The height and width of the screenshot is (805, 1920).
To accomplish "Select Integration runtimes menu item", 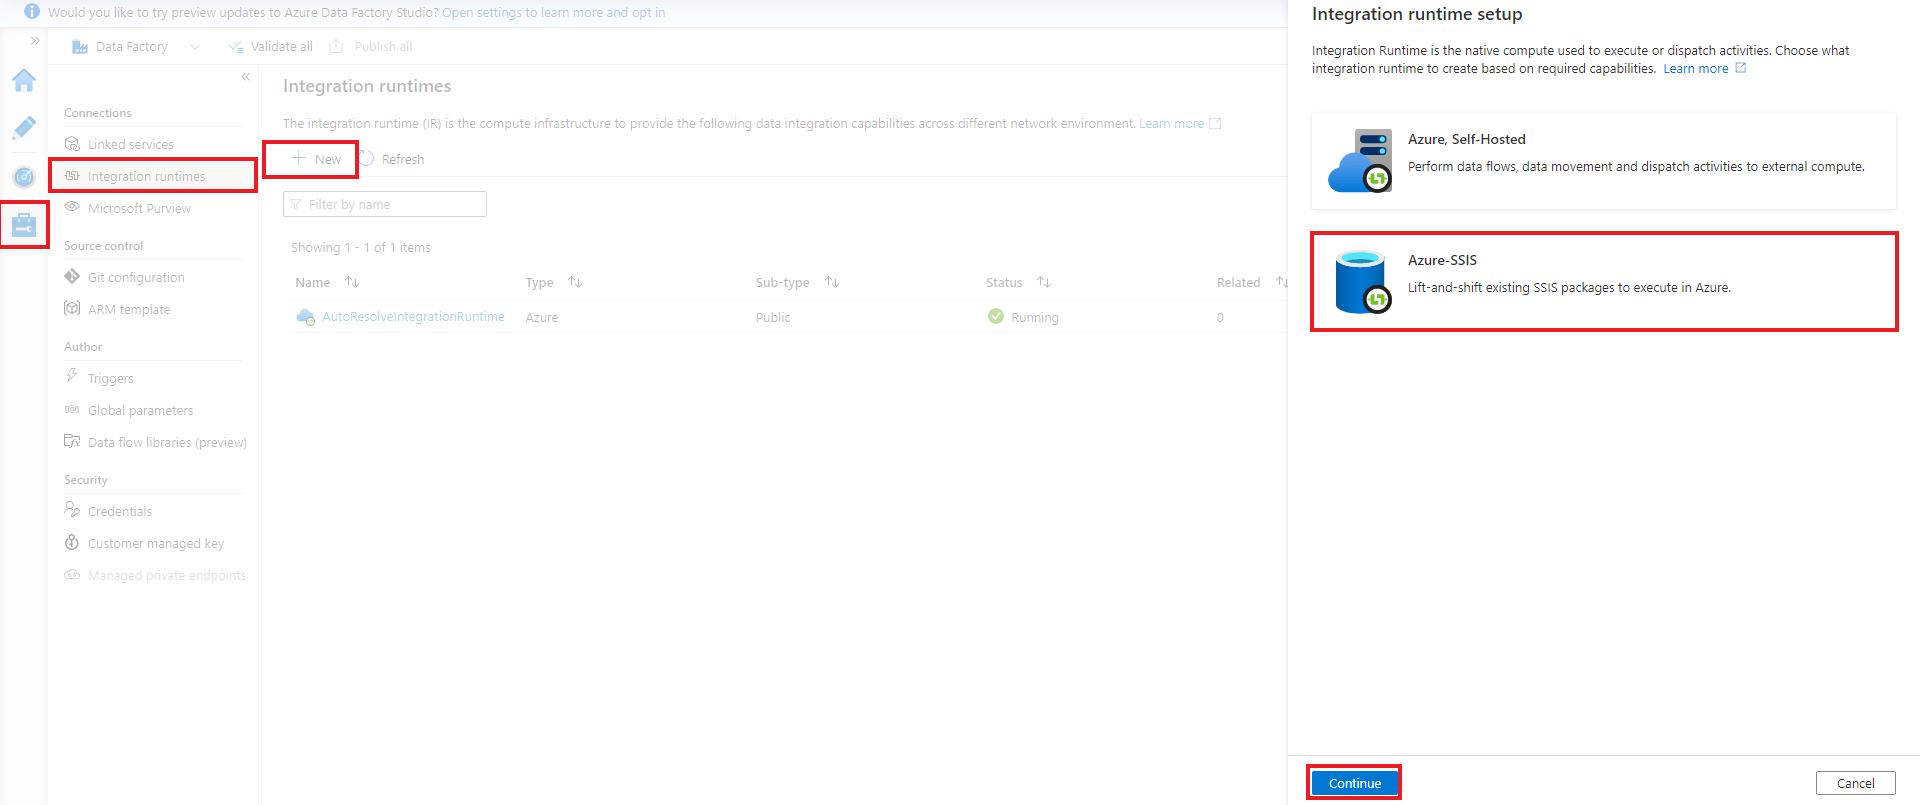I will coord(146,177).
